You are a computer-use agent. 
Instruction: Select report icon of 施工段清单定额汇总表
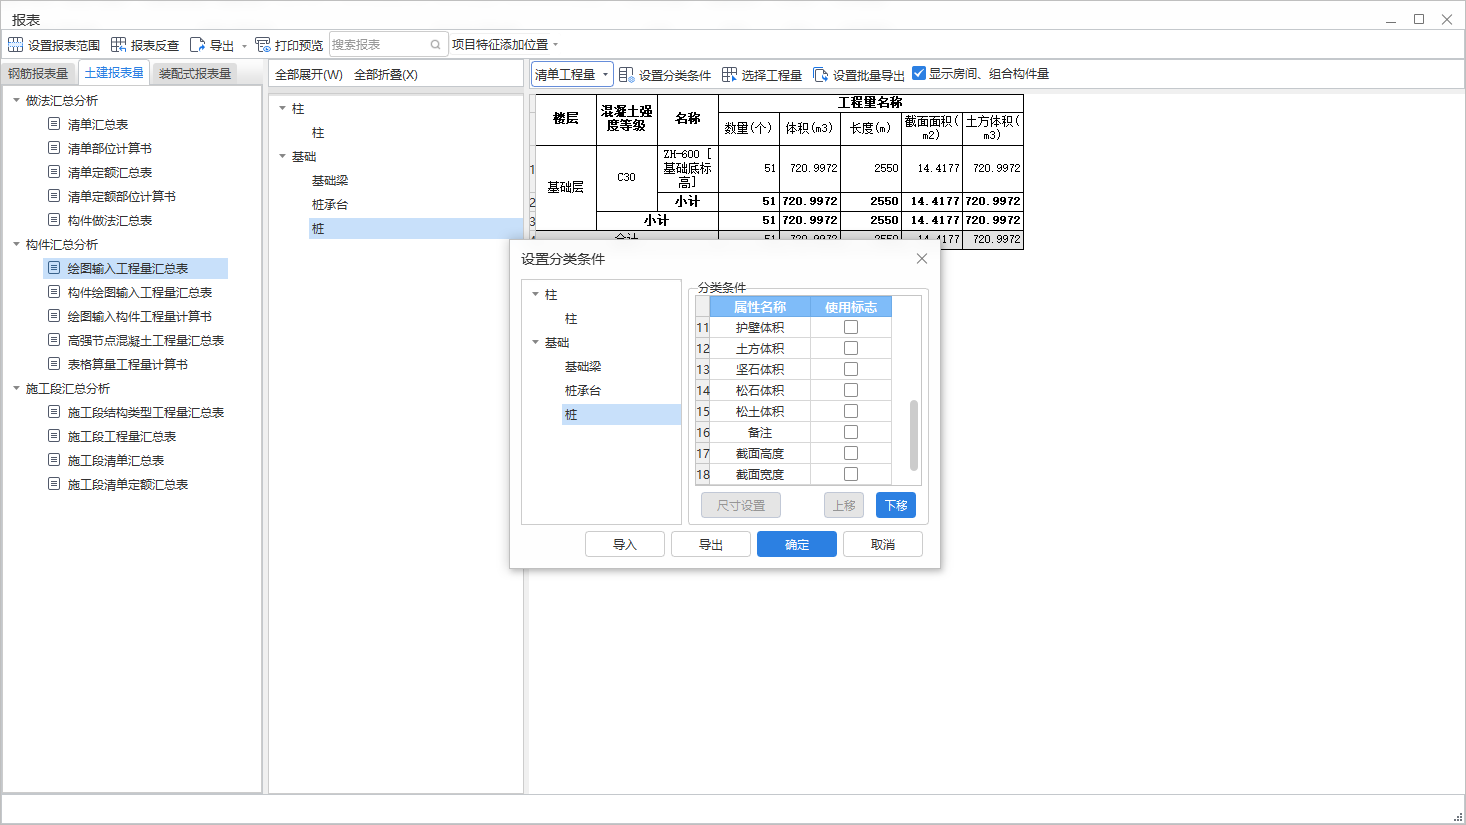pos(54,484)
